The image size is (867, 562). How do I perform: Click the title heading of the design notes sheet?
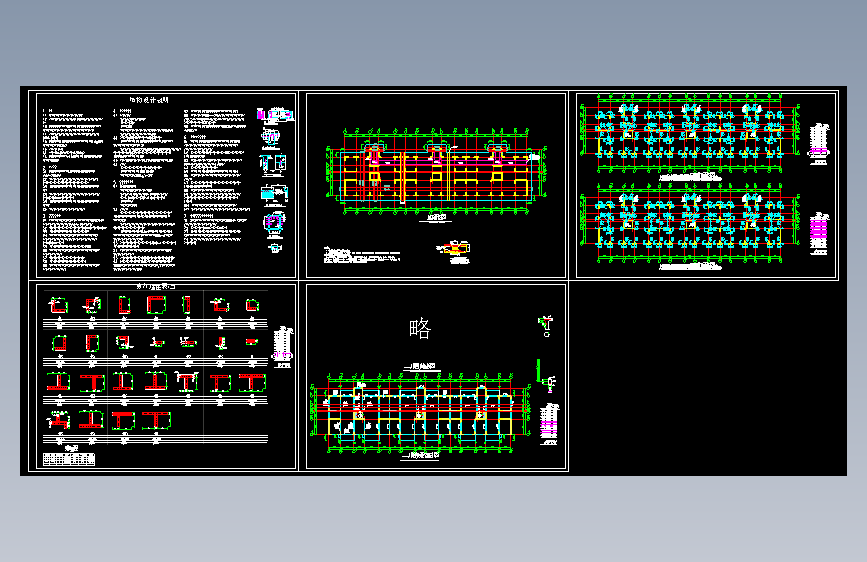(149, 100)
